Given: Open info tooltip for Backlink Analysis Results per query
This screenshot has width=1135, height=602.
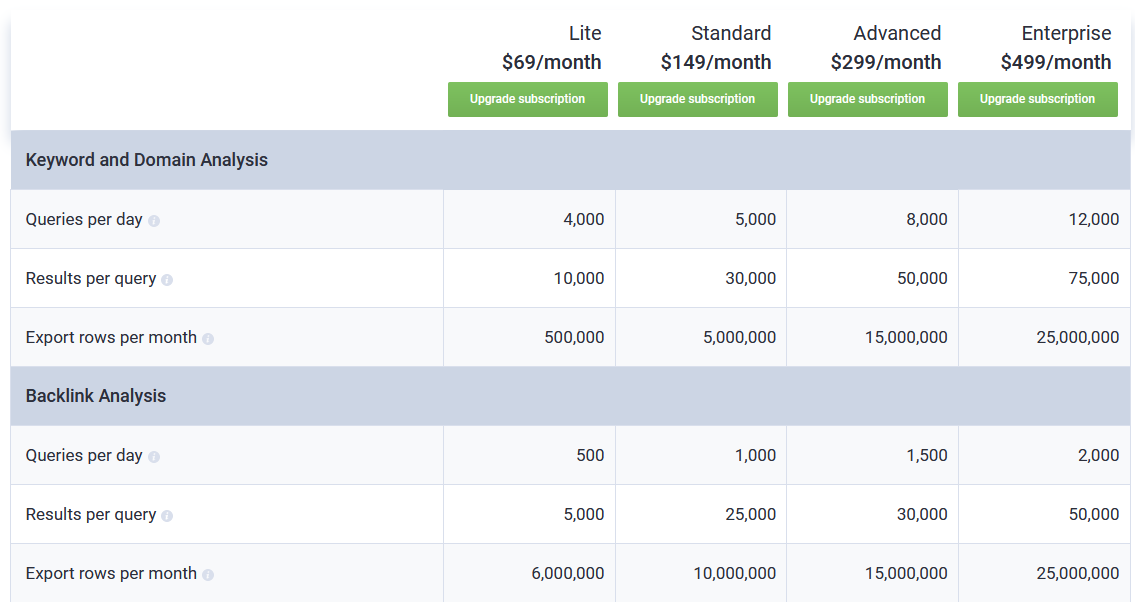Looking at the screenshot, I should pyautogui.click(x=167, y=516).
